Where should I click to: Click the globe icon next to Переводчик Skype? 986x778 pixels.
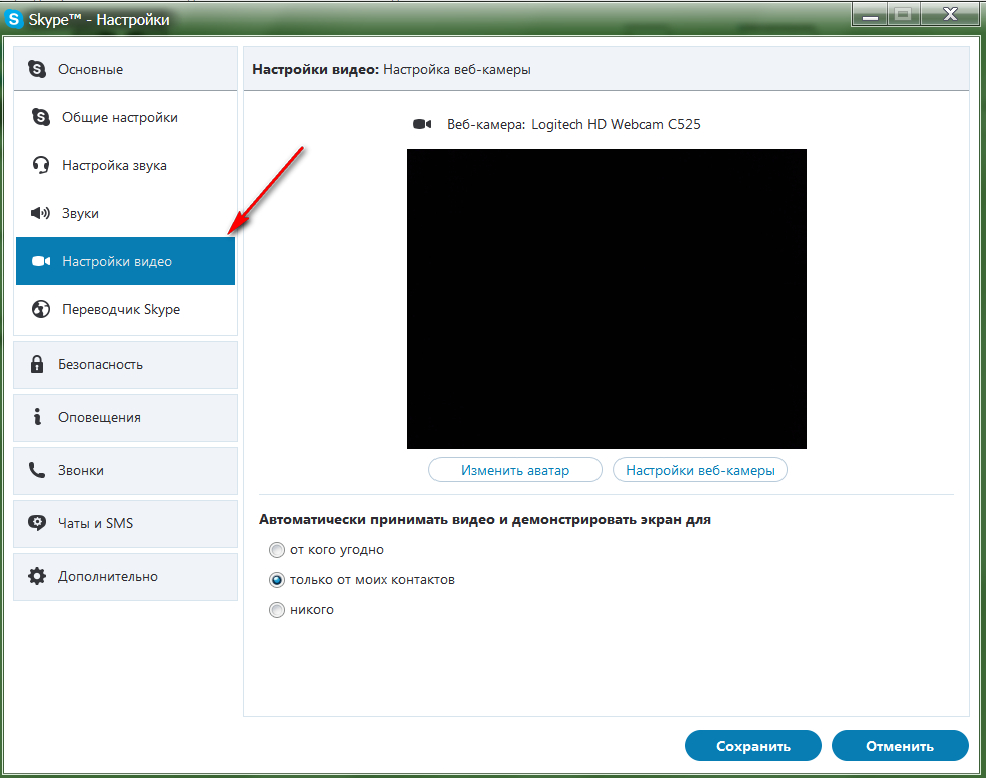[41, 309]
